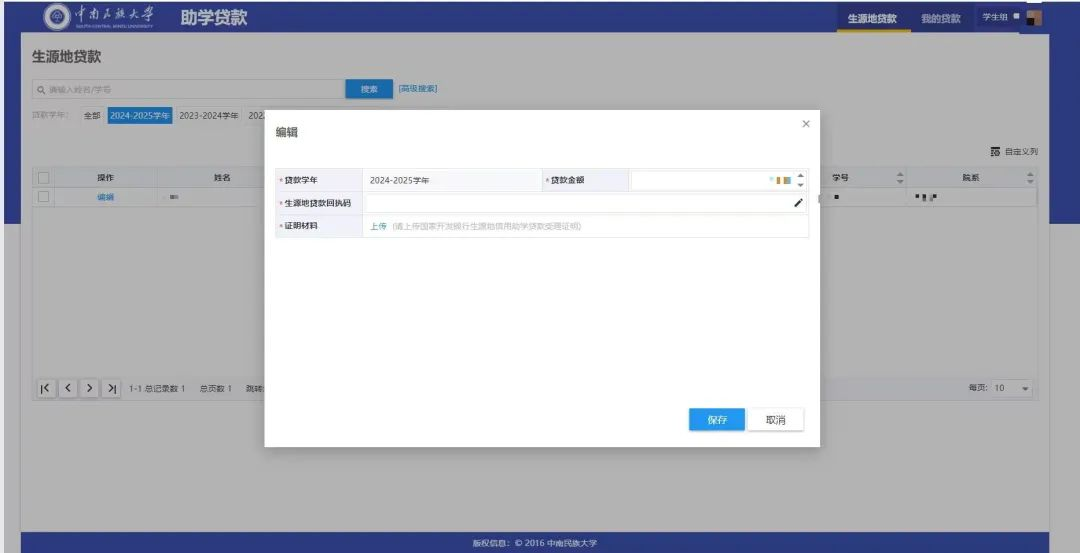
Task: Close the 编辑 dialog with X
Action: pos(806,124)
